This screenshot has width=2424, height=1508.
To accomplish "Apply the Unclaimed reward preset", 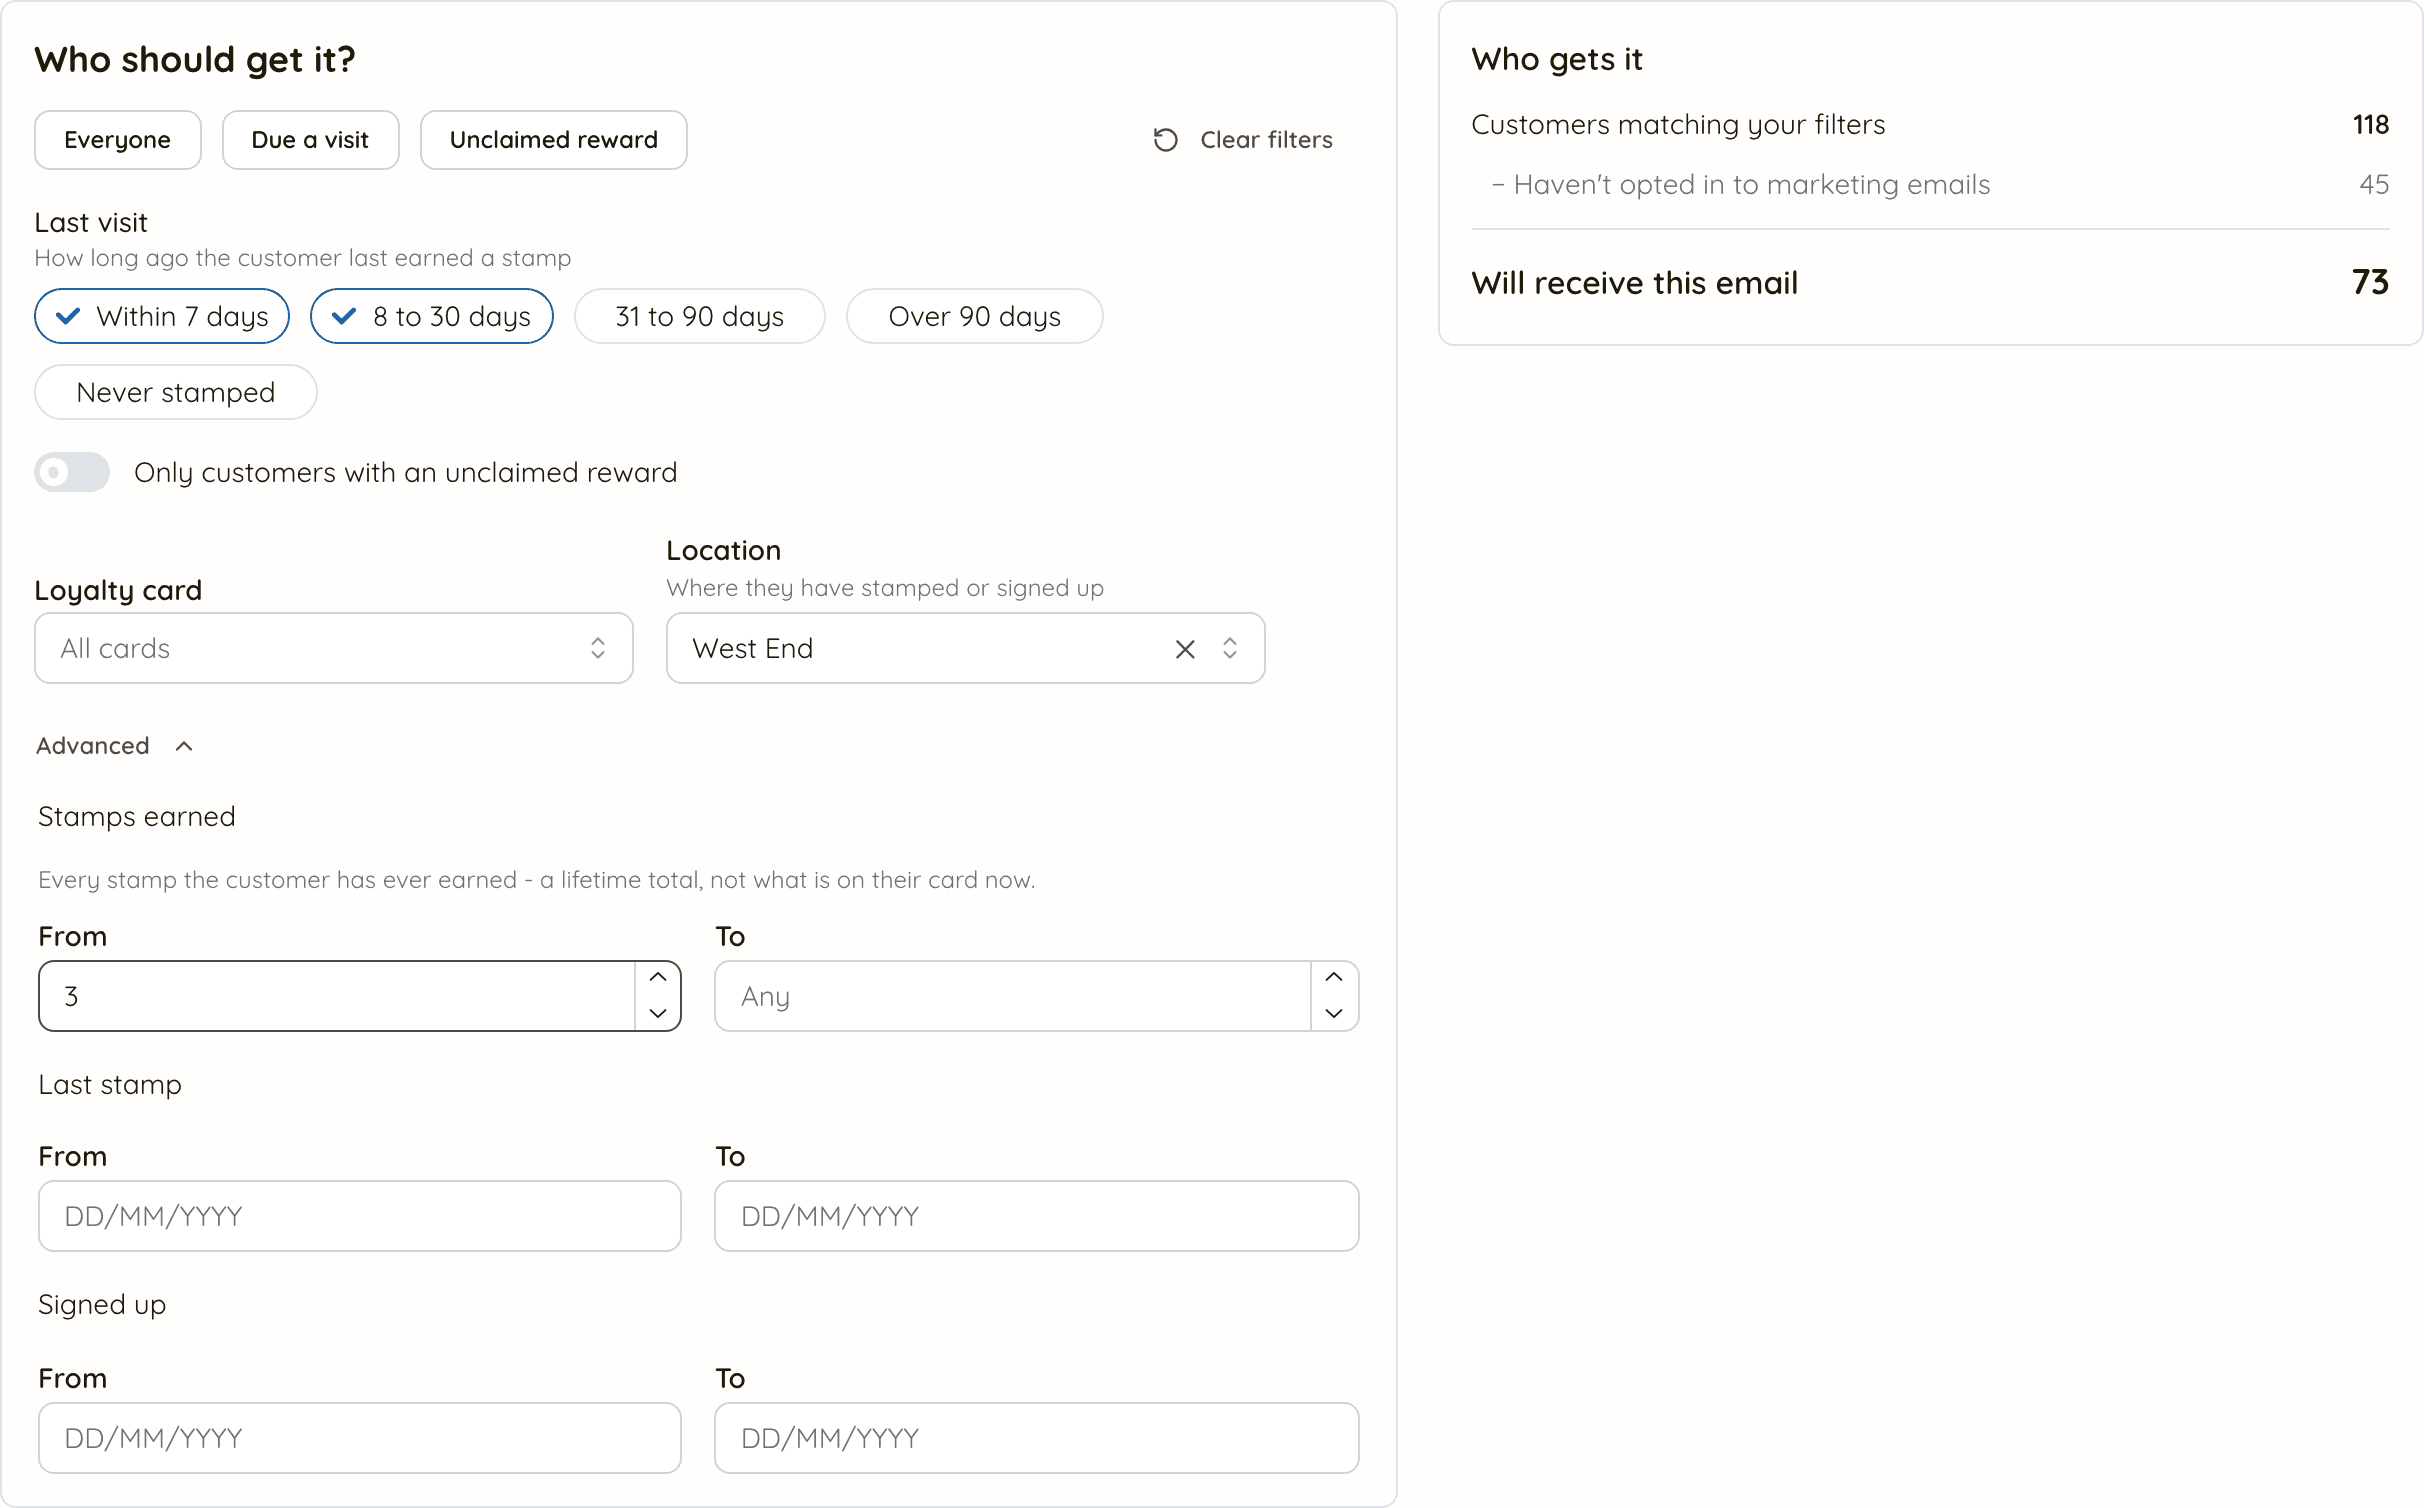I will click(554, 140).
